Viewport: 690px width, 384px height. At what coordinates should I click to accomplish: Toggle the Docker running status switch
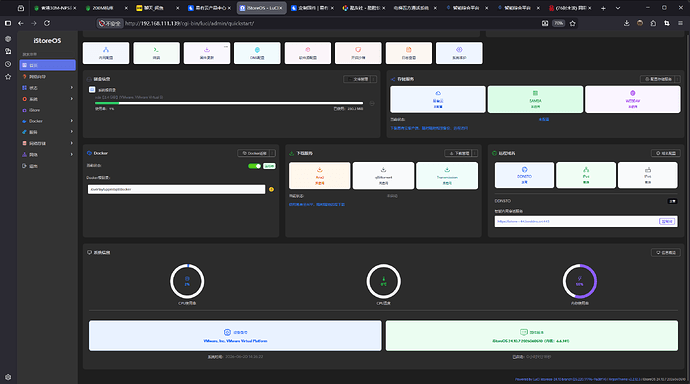pyautogui.click(x=254, y=166)
